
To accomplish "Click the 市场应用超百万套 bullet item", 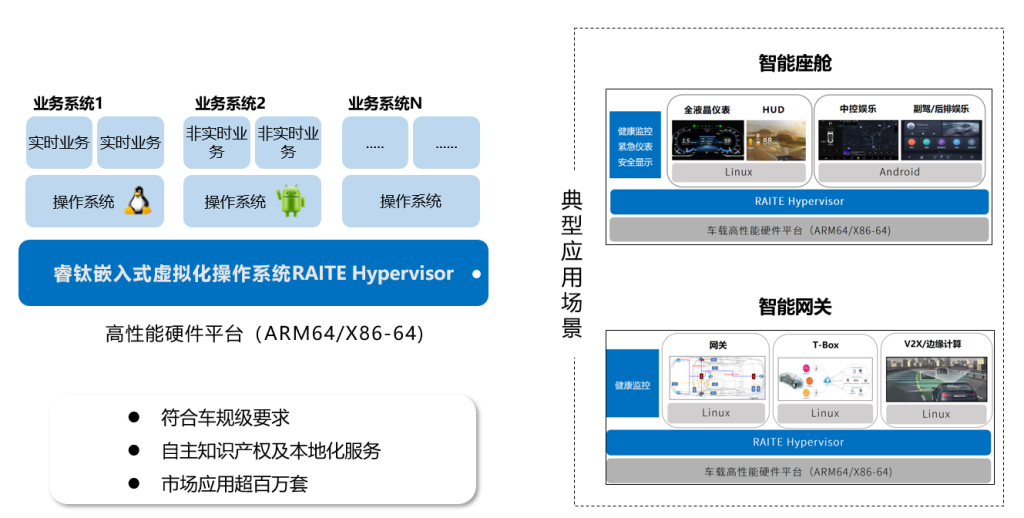I will pyautogui.click(x=234, y=483).
